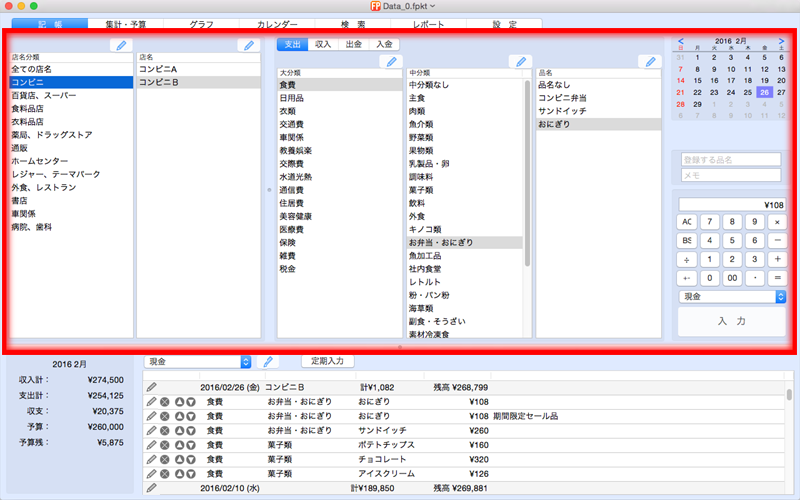Click the 定期入力 button
Screen dimensions: 800x500
click(x=328, y=361)
